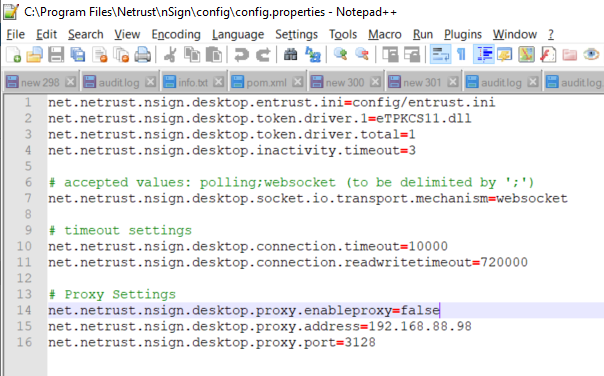The image size is (604, 376).
Task: Click the proxy.port=3128 line
Action: click(x=211, y=342)
